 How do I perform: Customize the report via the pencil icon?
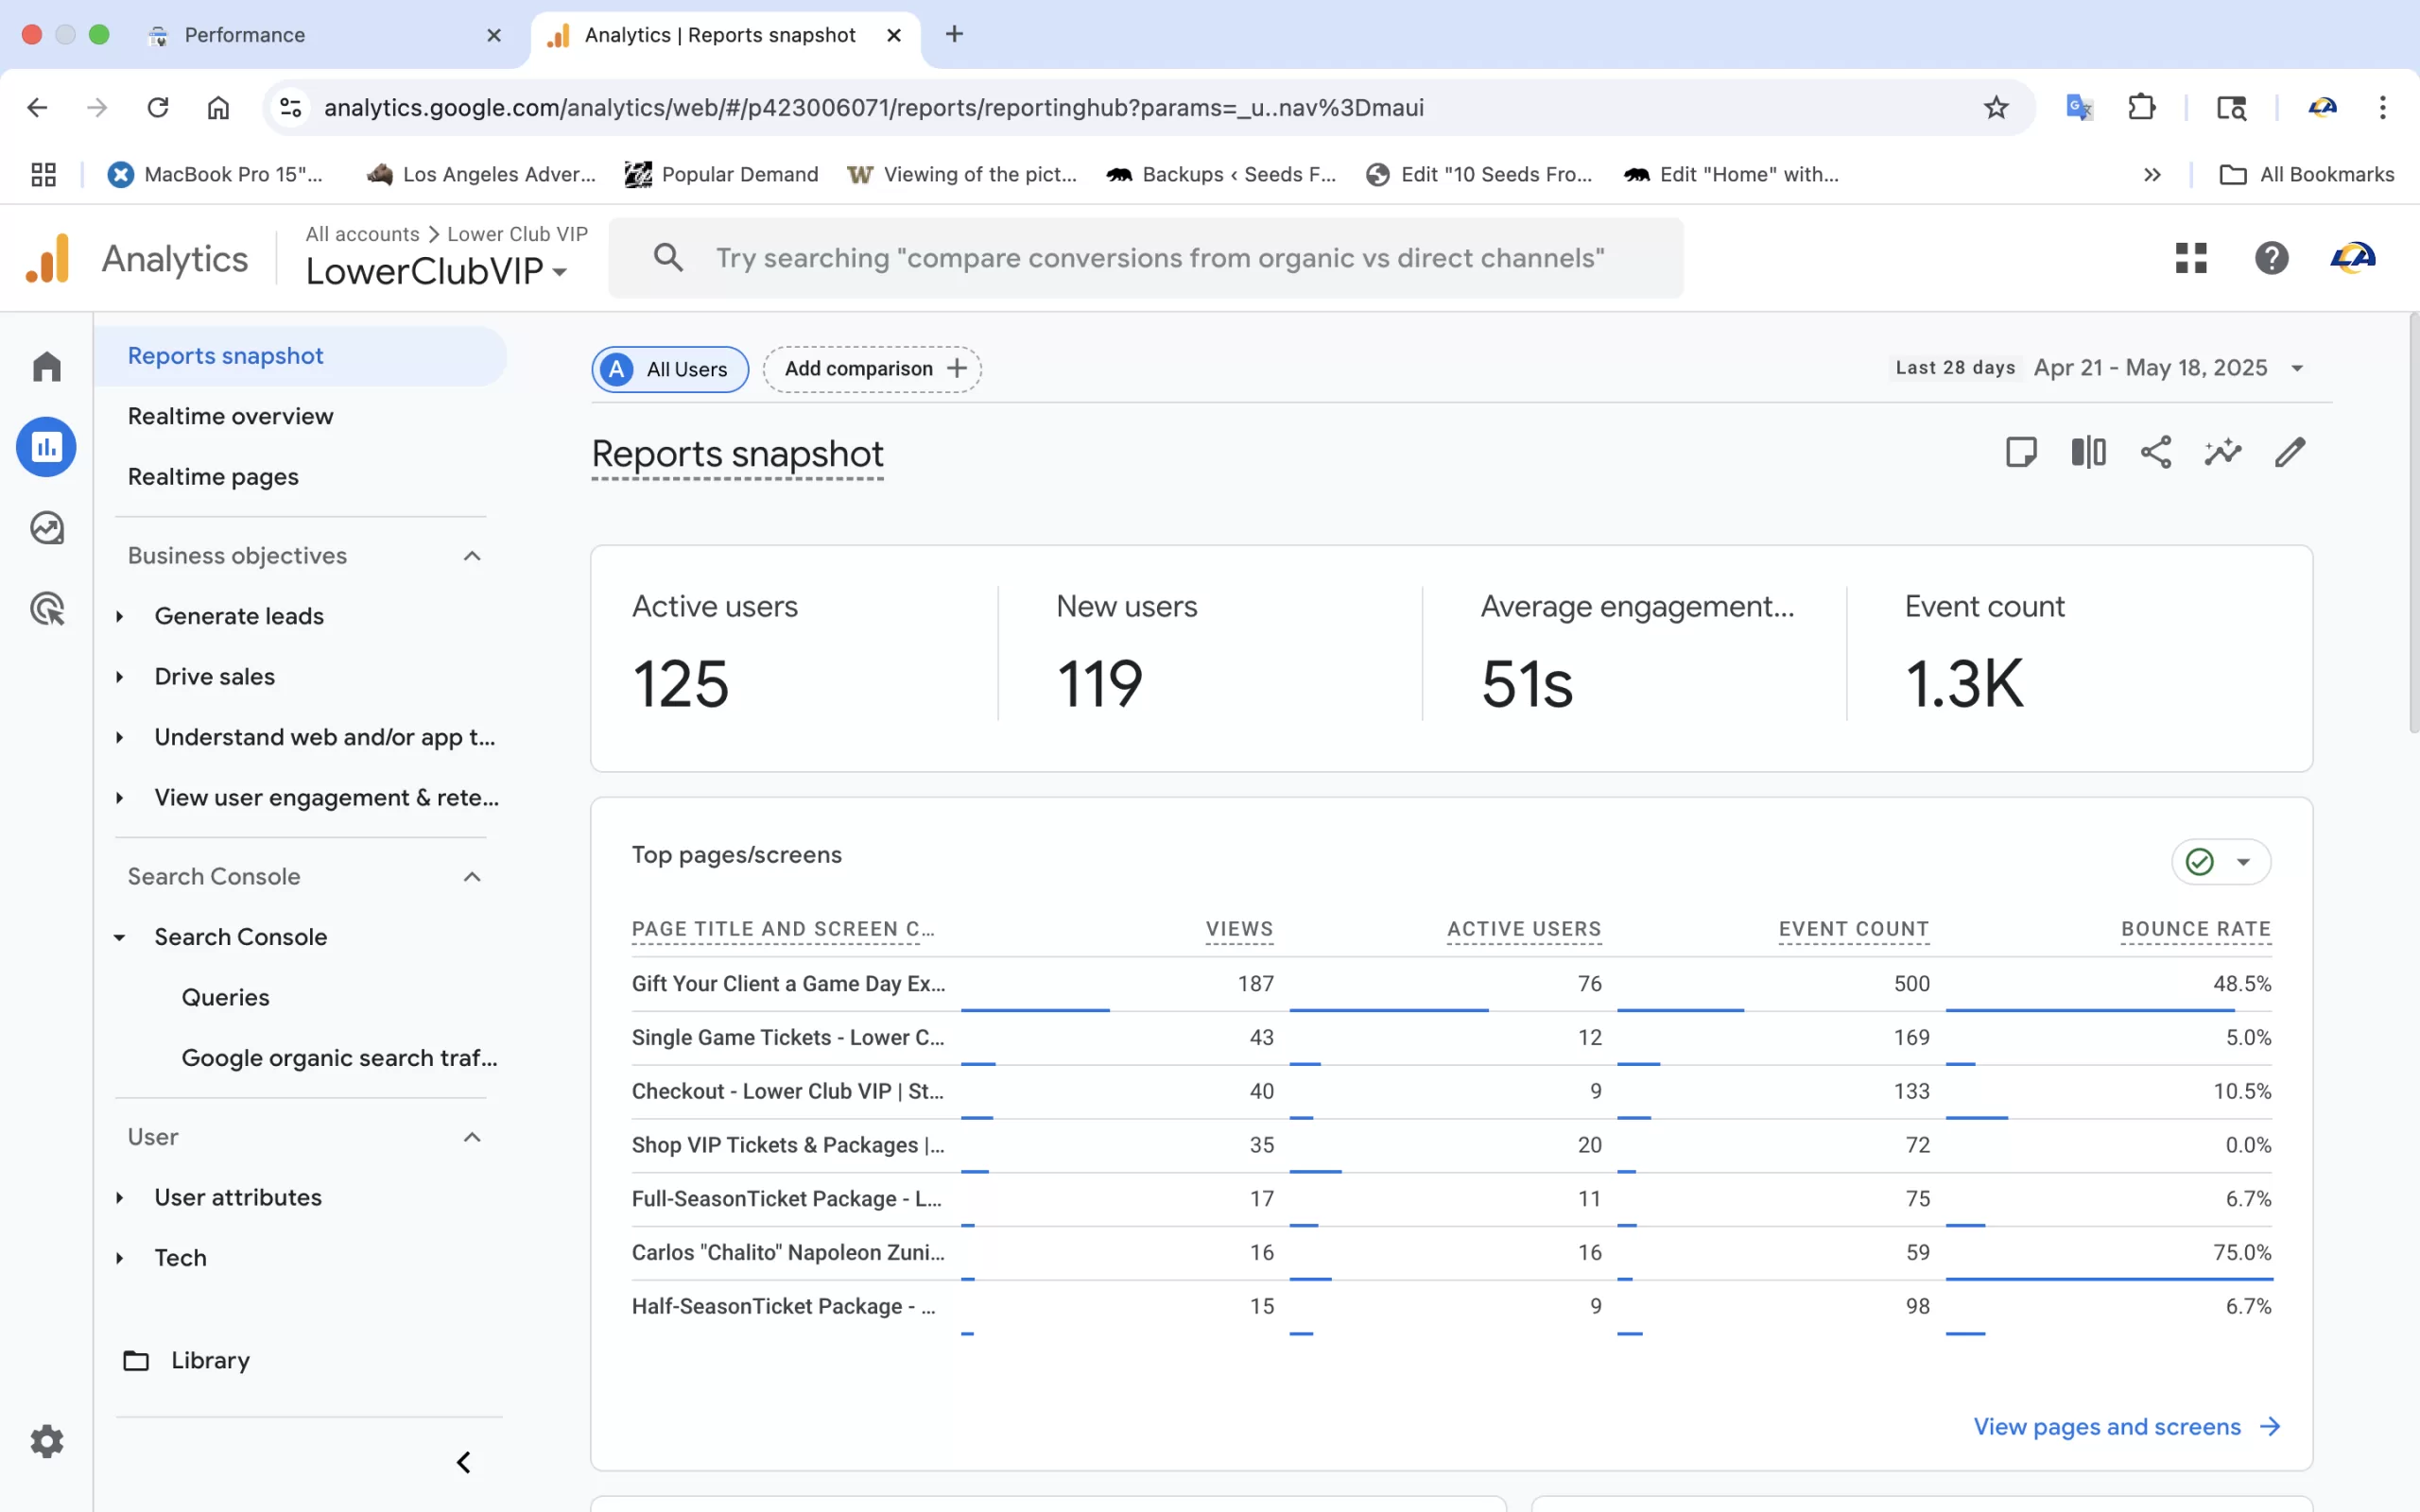tap(2289, 452)
